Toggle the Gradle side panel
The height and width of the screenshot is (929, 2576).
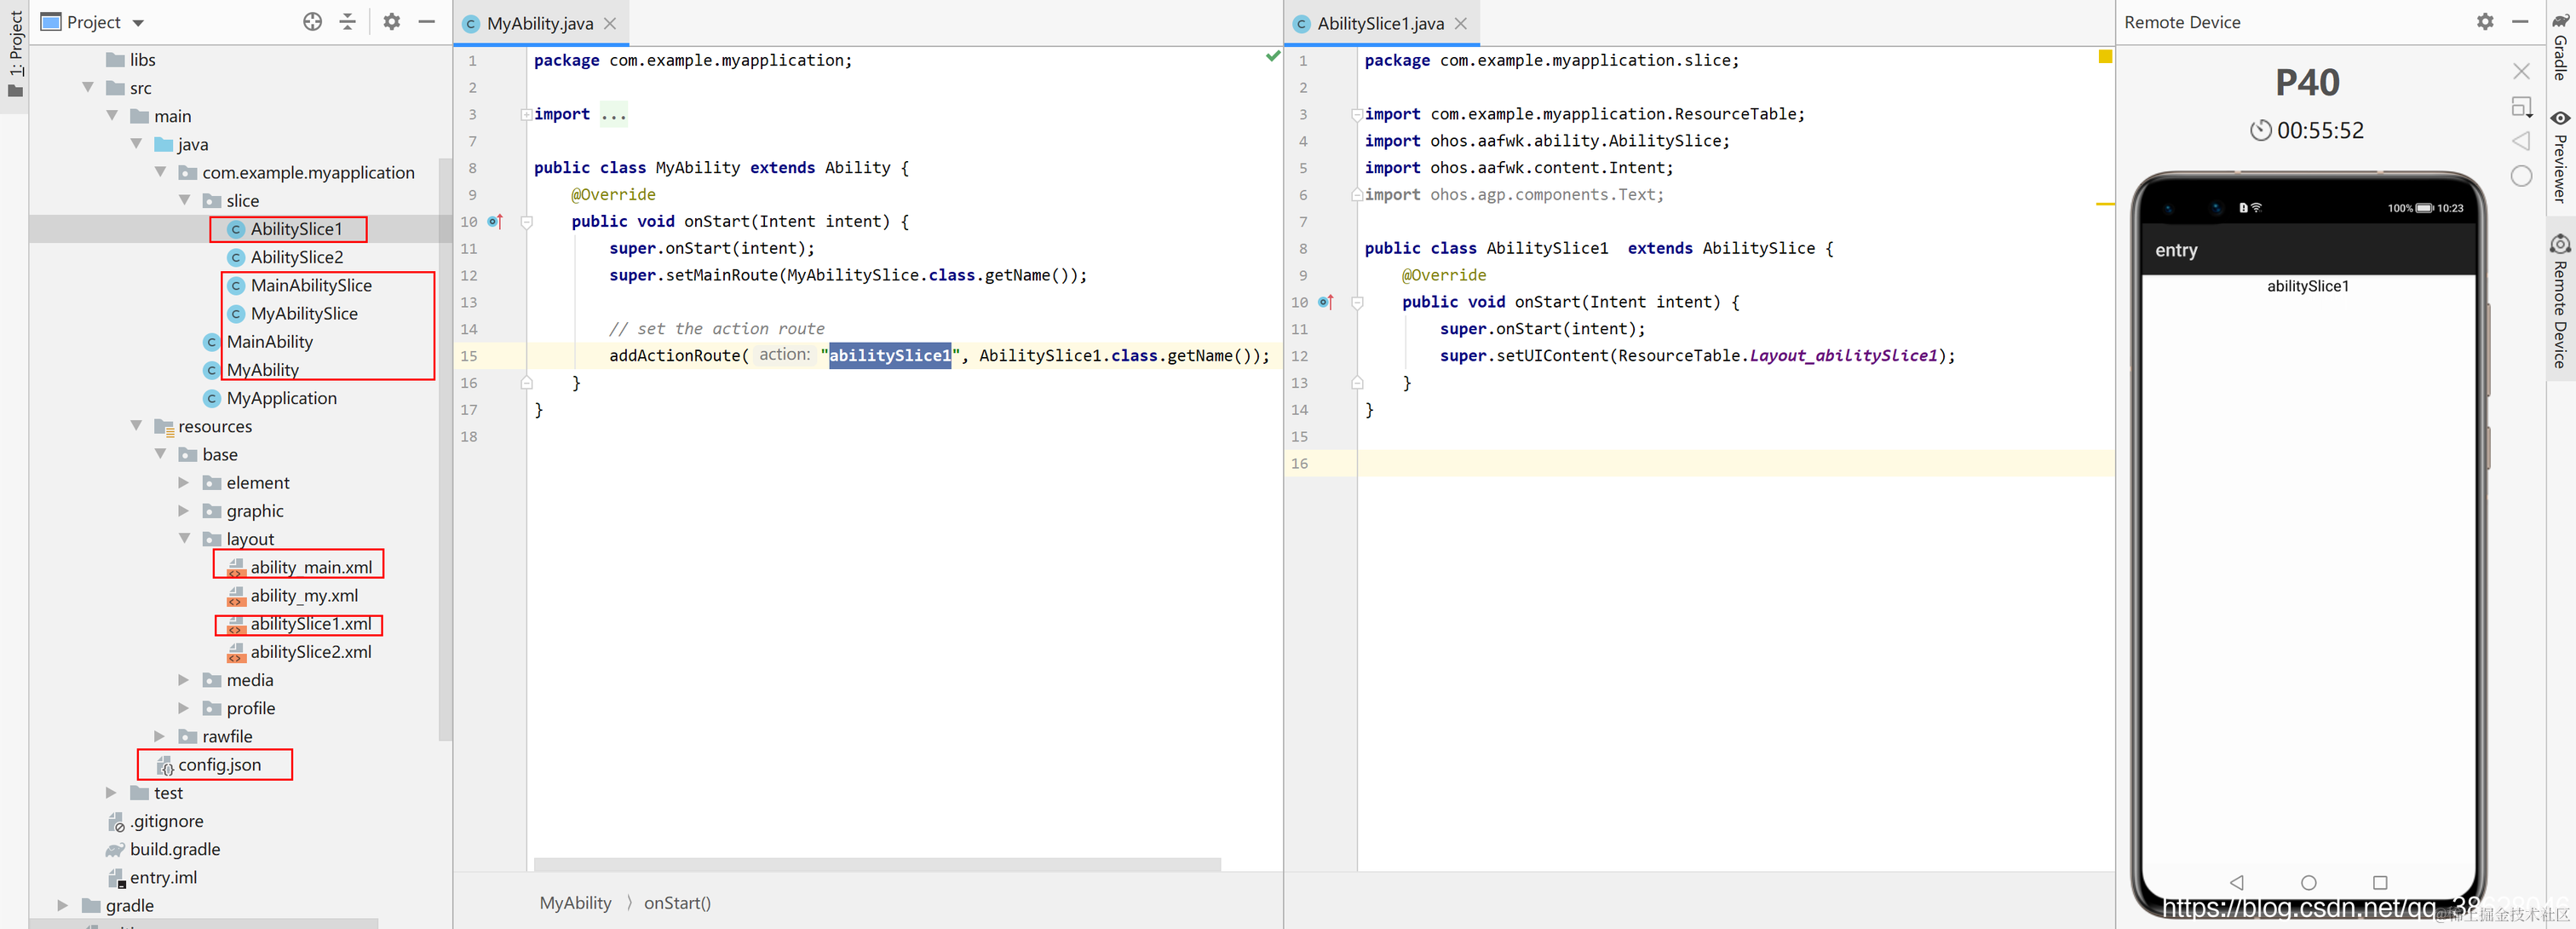click(2561, 46)
